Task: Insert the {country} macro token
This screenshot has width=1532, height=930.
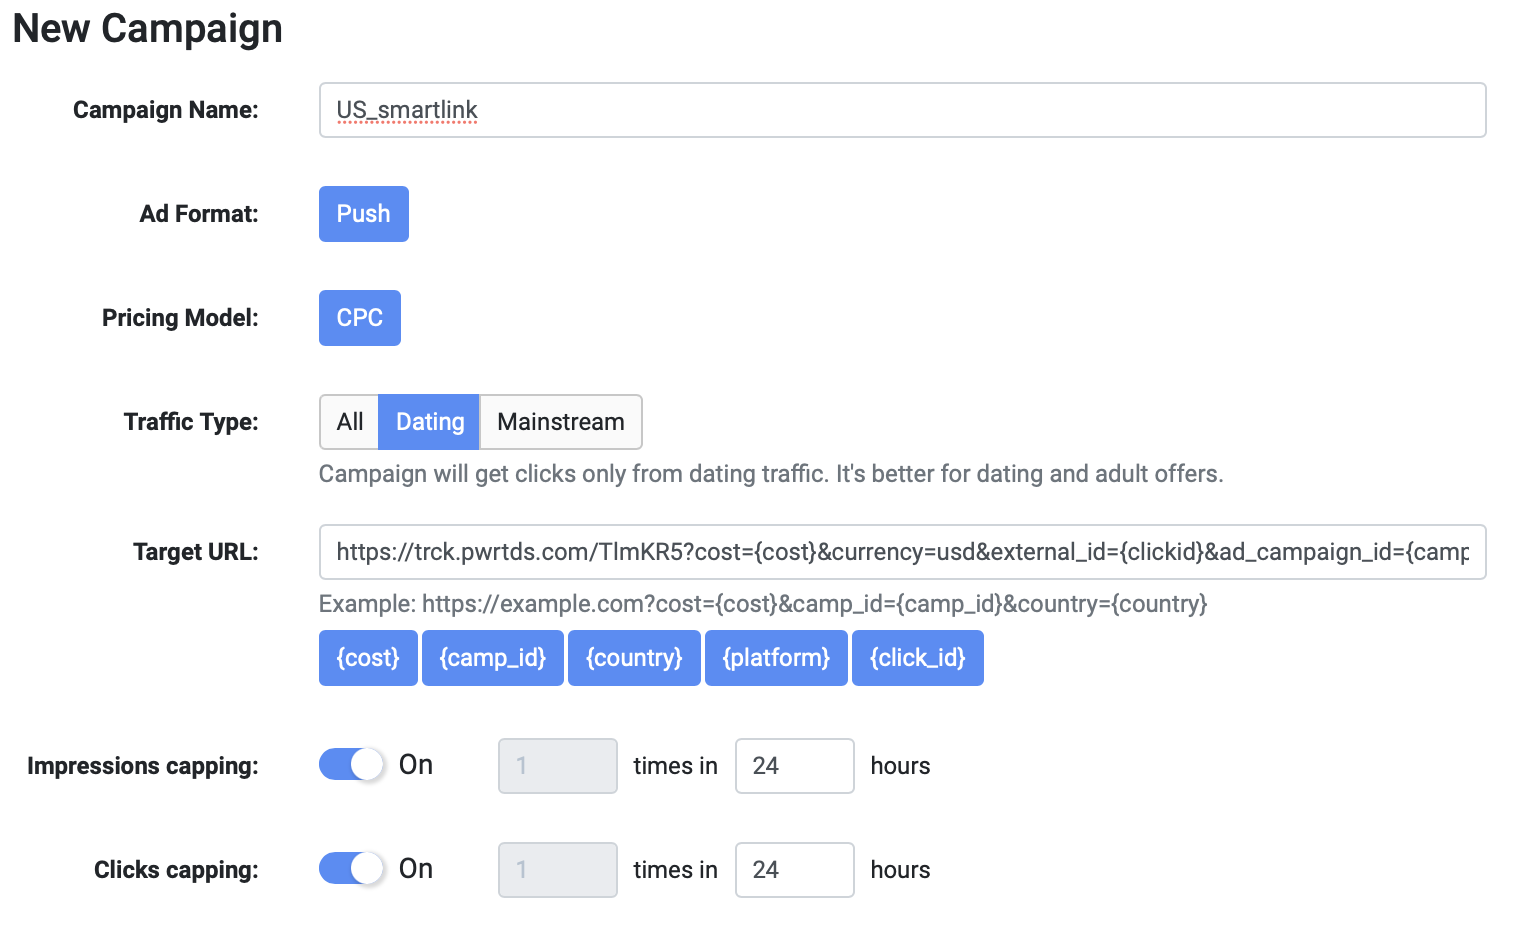Action: coord(634,658)
